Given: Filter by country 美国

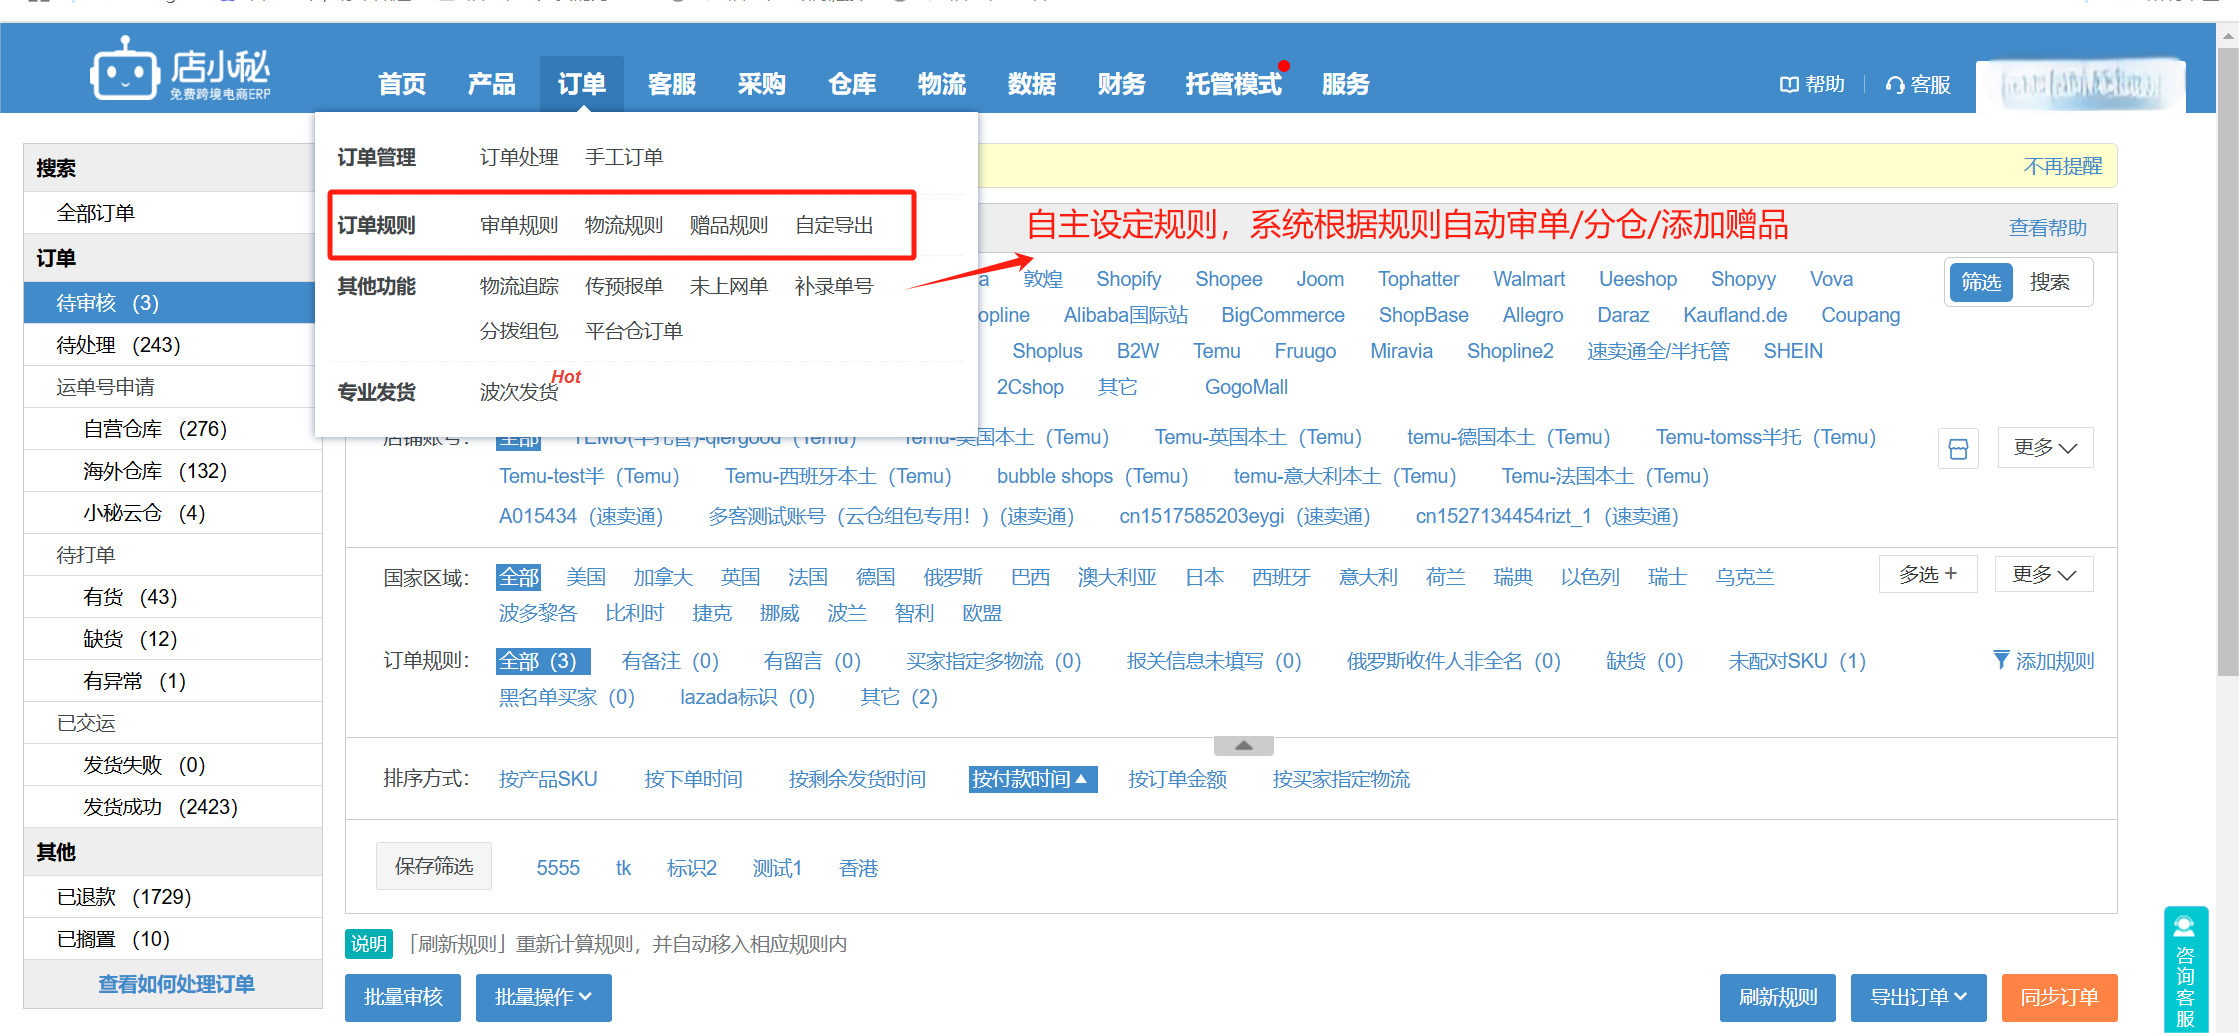Looking at the screenshot, I should click(586, 577).
